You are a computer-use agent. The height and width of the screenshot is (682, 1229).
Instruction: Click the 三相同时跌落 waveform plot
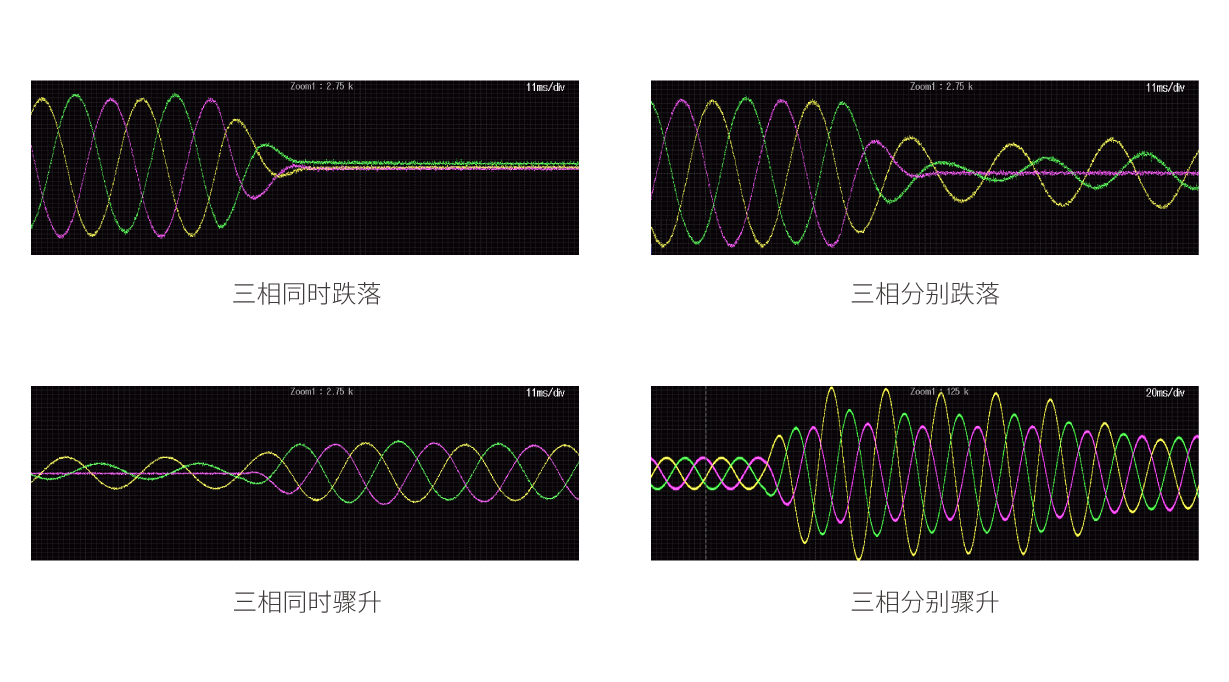[304, 167]
